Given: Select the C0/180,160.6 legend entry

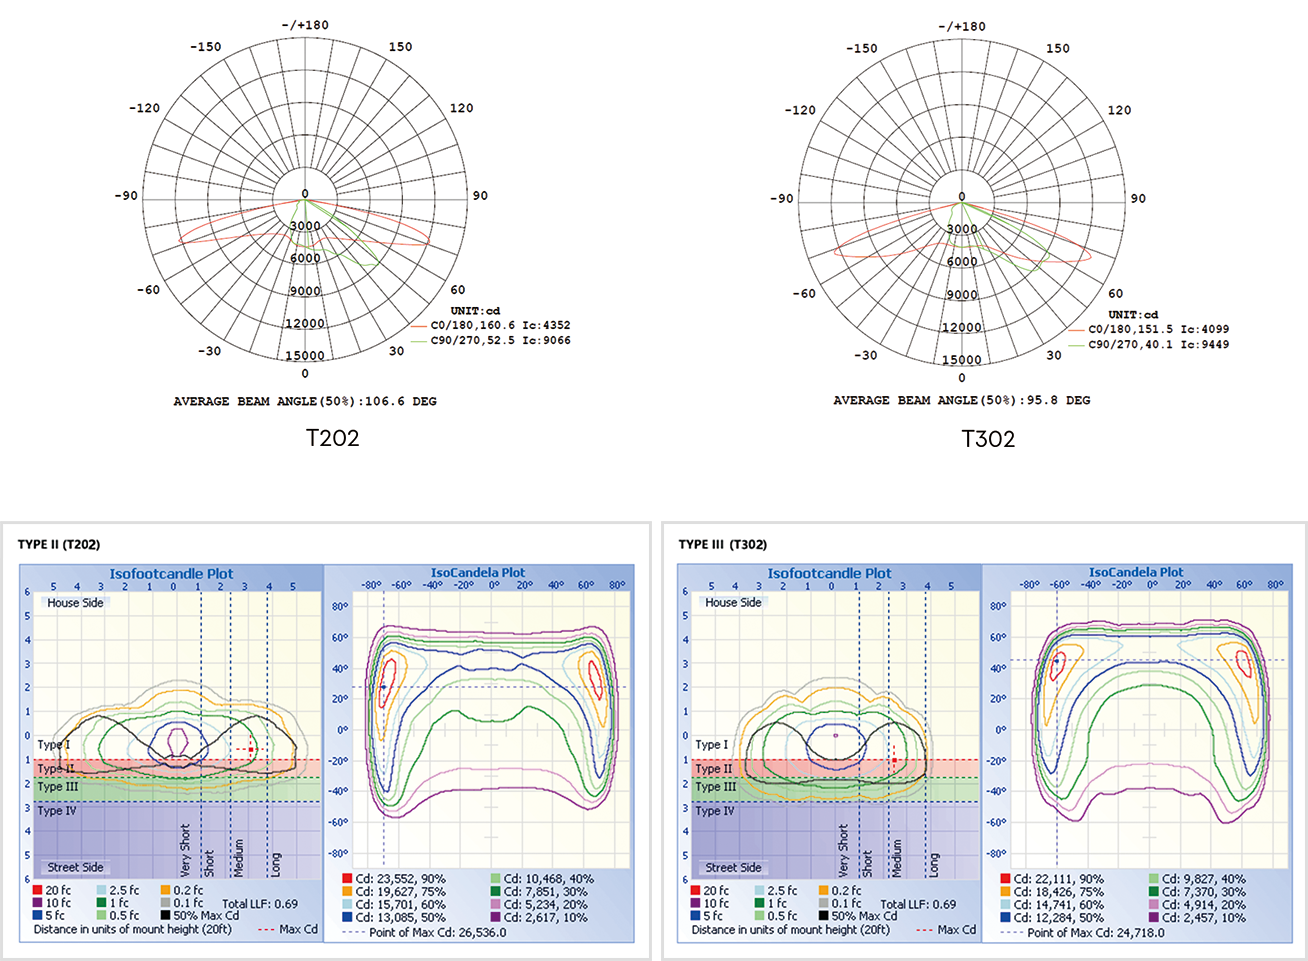Looking at the screenshot, I should [x=473, y=325].
